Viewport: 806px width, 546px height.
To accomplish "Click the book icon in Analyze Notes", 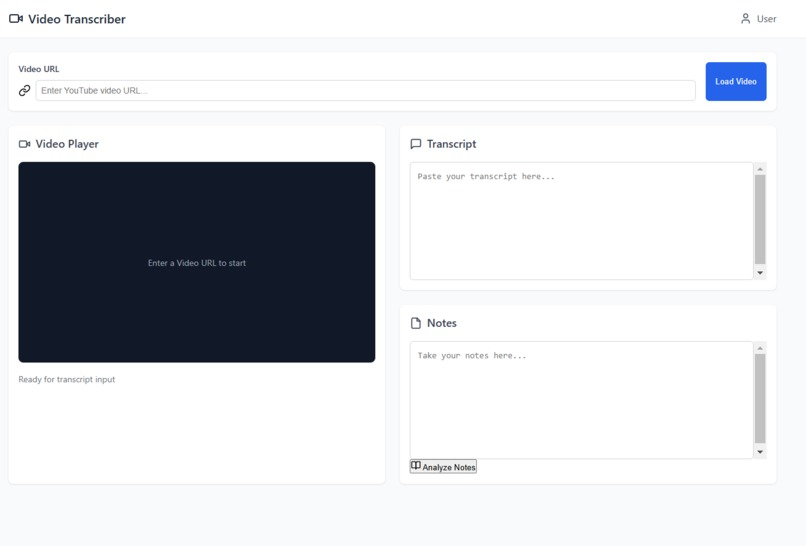I will (x=416, y=466).
